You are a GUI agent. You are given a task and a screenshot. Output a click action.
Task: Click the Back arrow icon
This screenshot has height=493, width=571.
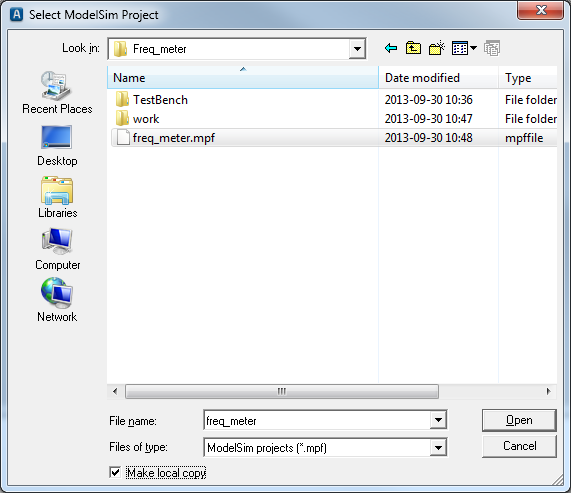(391, 48)
